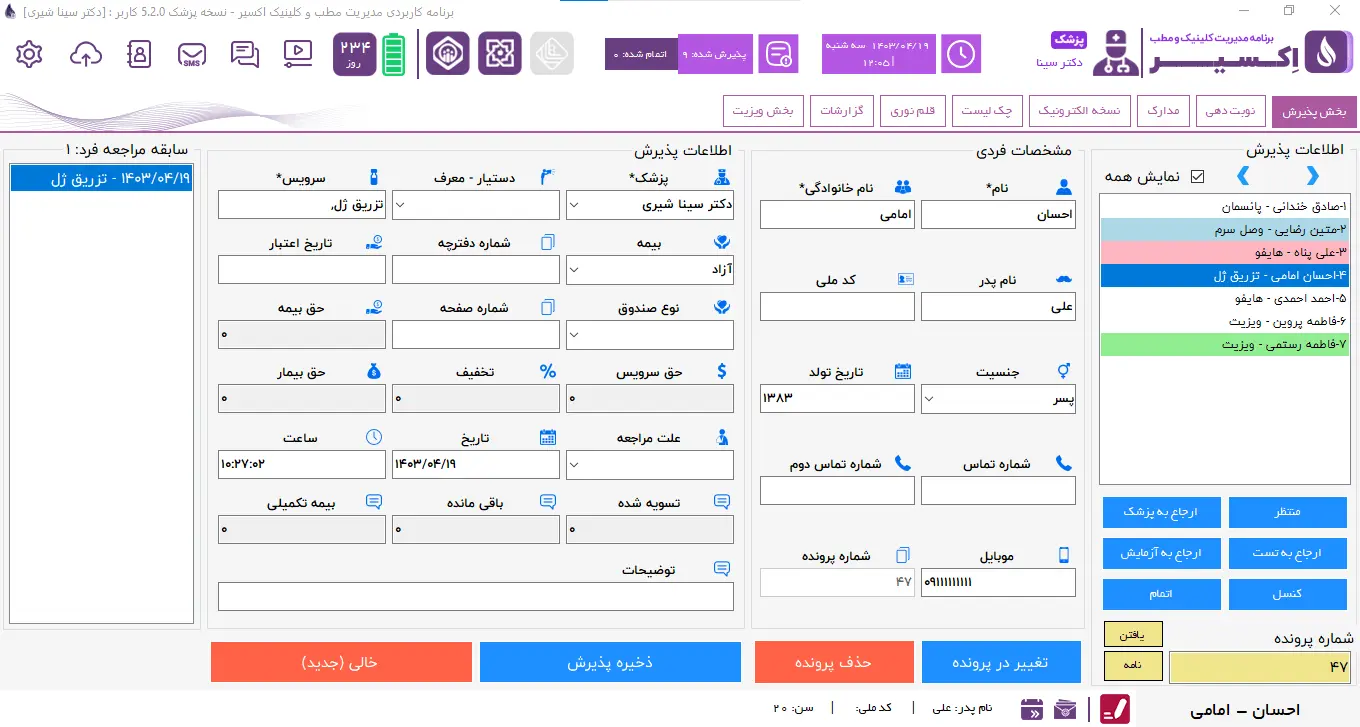Open the 'پزشک' doctor dropdown
This screenshot has height=727, width=1360.
[650, 205]
